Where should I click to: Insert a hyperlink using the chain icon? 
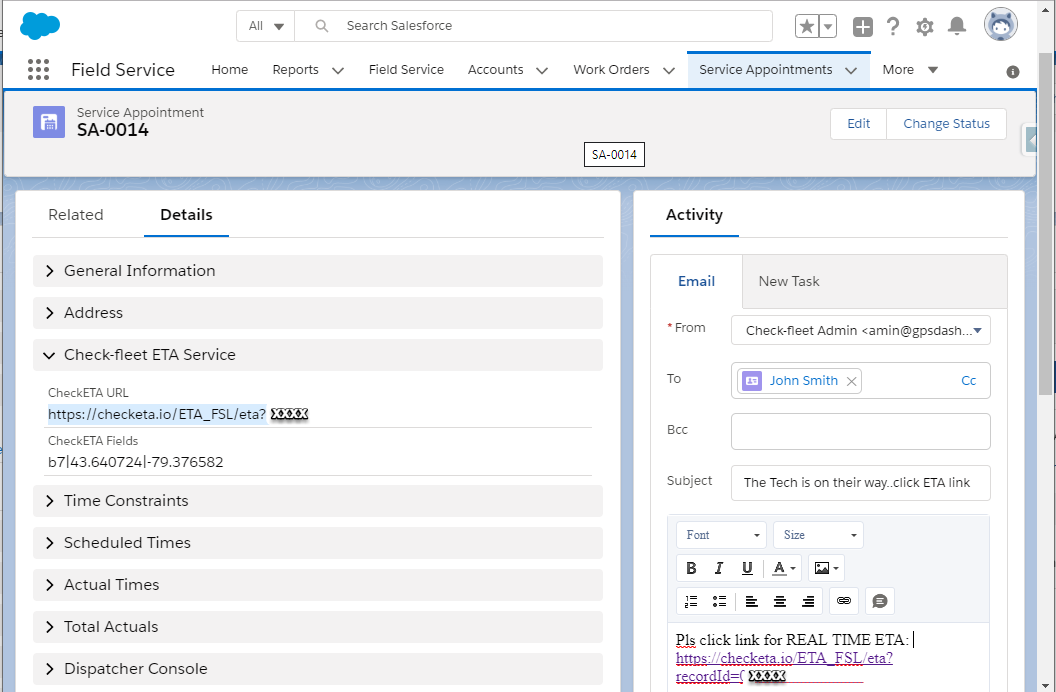point(843,600)
